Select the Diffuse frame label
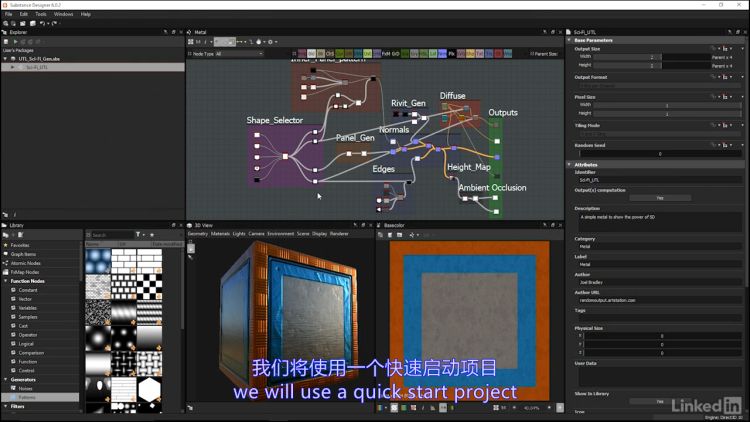The width and height of the screenshot is (750, 422). click(x=452, y=96)
